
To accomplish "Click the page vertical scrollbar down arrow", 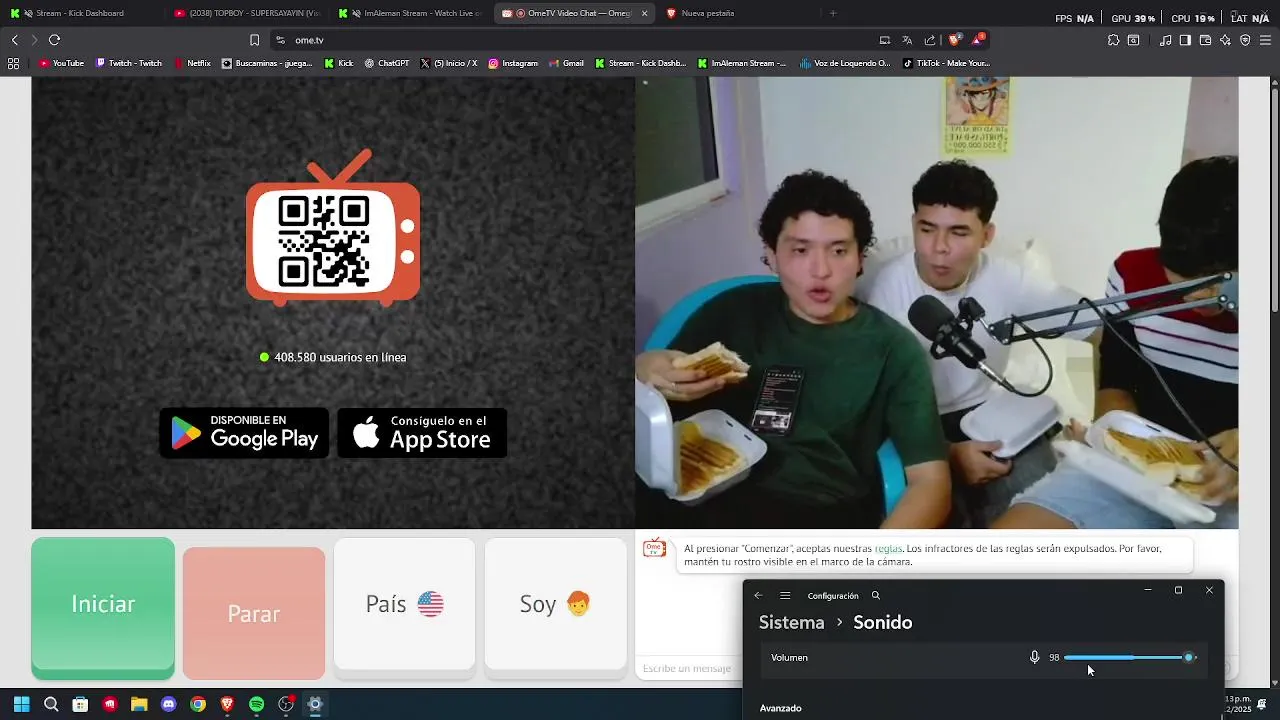I will (1273, 682).
